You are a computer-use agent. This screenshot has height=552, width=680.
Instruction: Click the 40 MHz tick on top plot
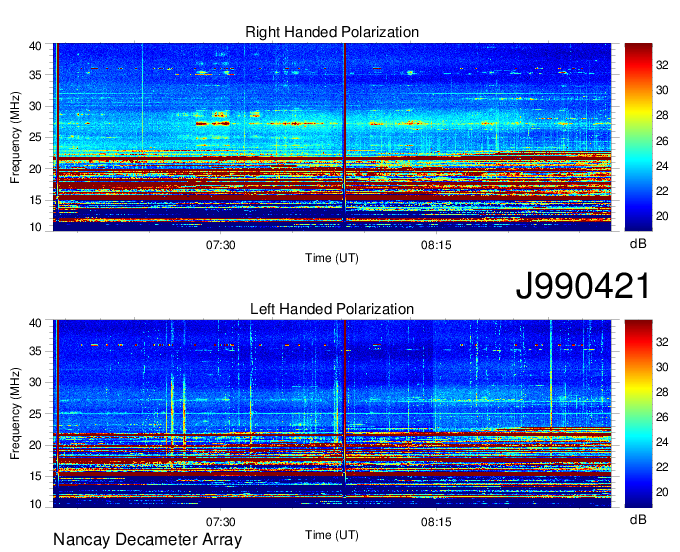click(x=35, y=46)
